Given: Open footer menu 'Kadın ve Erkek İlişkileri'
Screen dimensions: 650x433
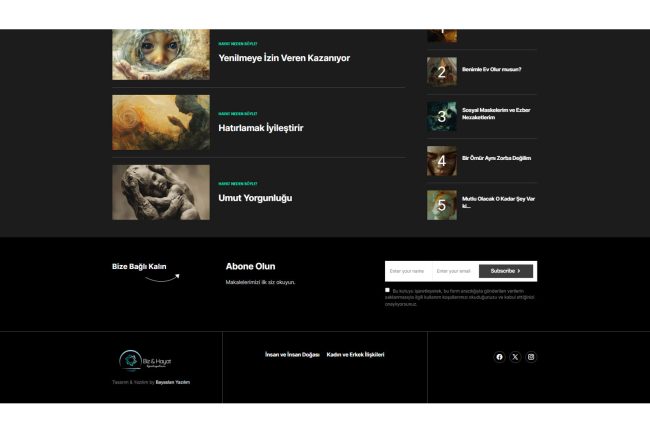Looking at the screenshot, I should [x=355, y=355].
